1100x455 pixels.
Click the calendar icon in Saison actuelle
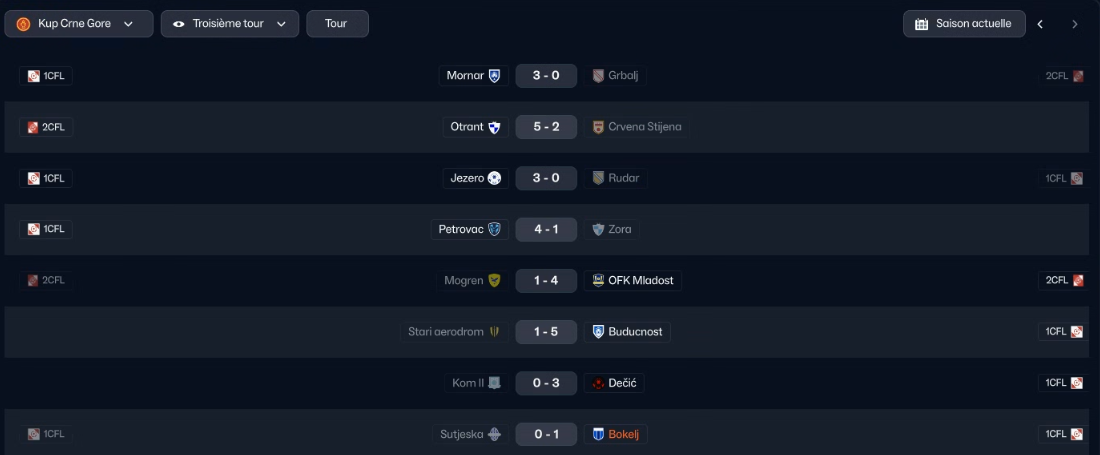[x=922, y=24]
